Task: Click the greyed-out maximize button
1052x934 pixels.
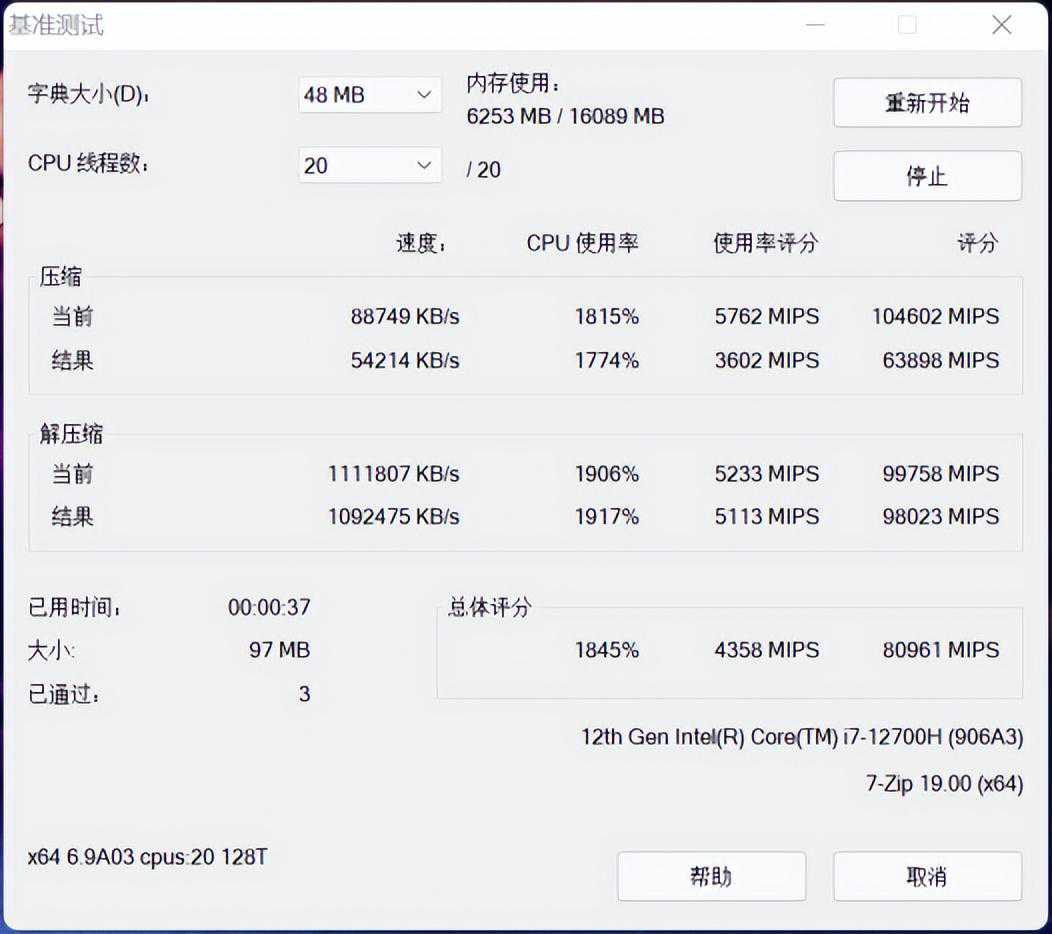Action: tap(907, 25)
